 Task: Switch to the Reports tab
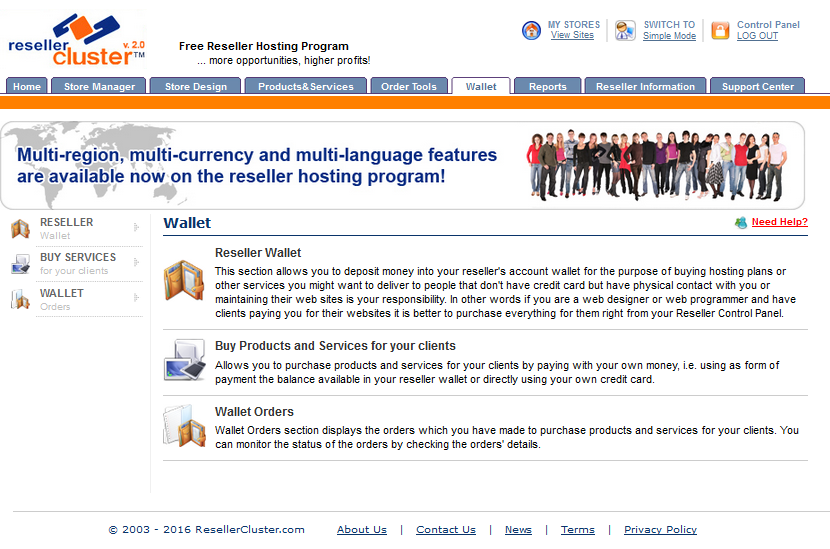point(547,87)
